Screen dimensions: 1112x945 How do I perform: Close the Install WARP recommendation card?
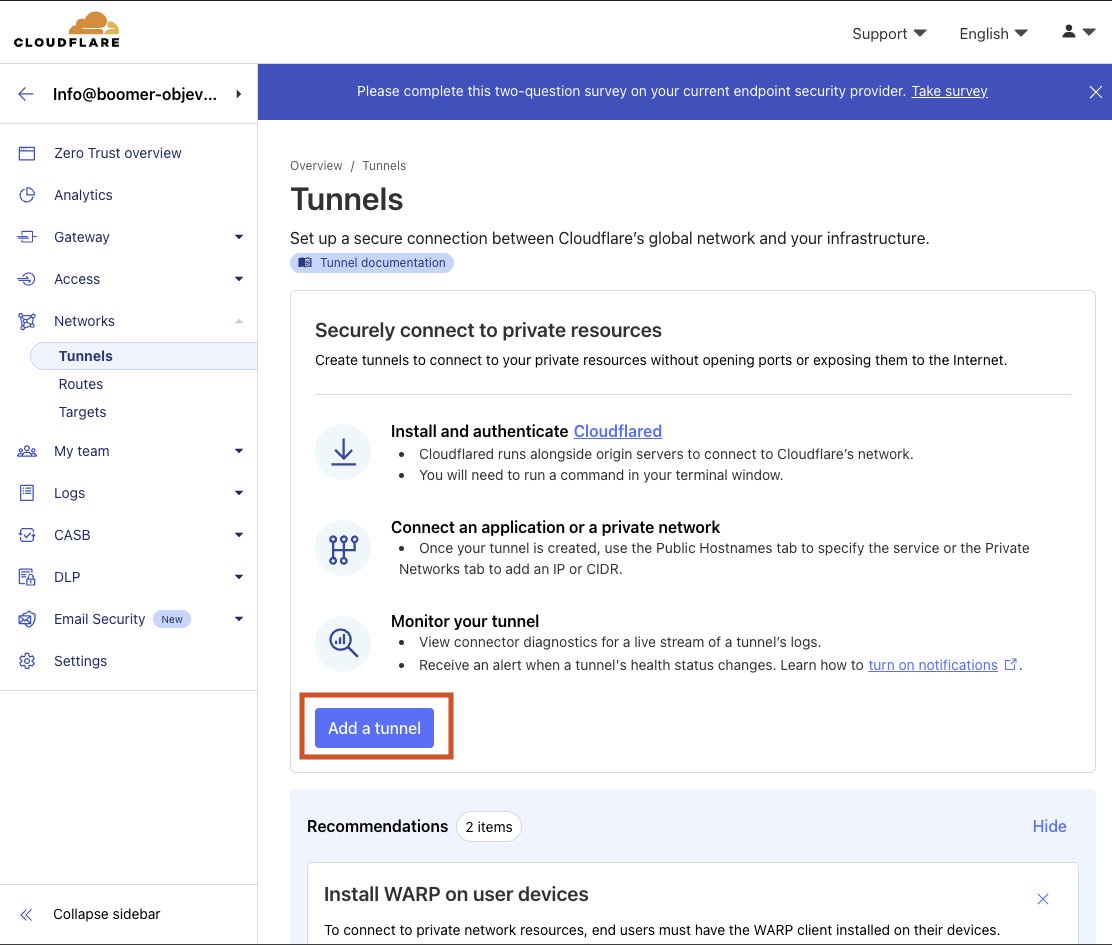[1043, 899]
